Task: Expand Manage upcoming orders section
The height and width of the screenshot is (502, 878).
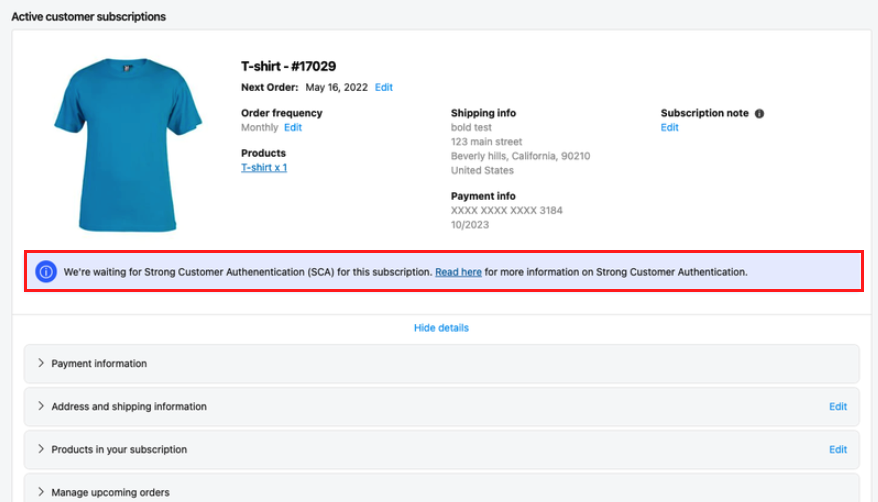Action: click(x=441, y=488)
